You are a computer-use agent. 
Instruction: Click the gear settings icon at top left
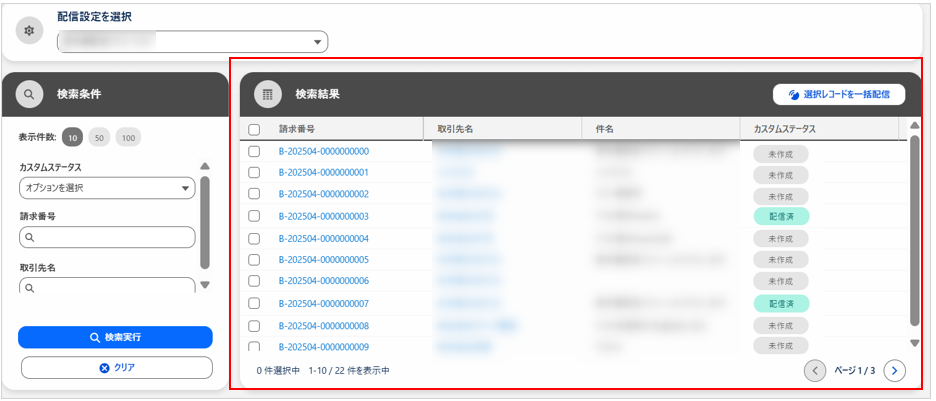(x=29, y=32)
